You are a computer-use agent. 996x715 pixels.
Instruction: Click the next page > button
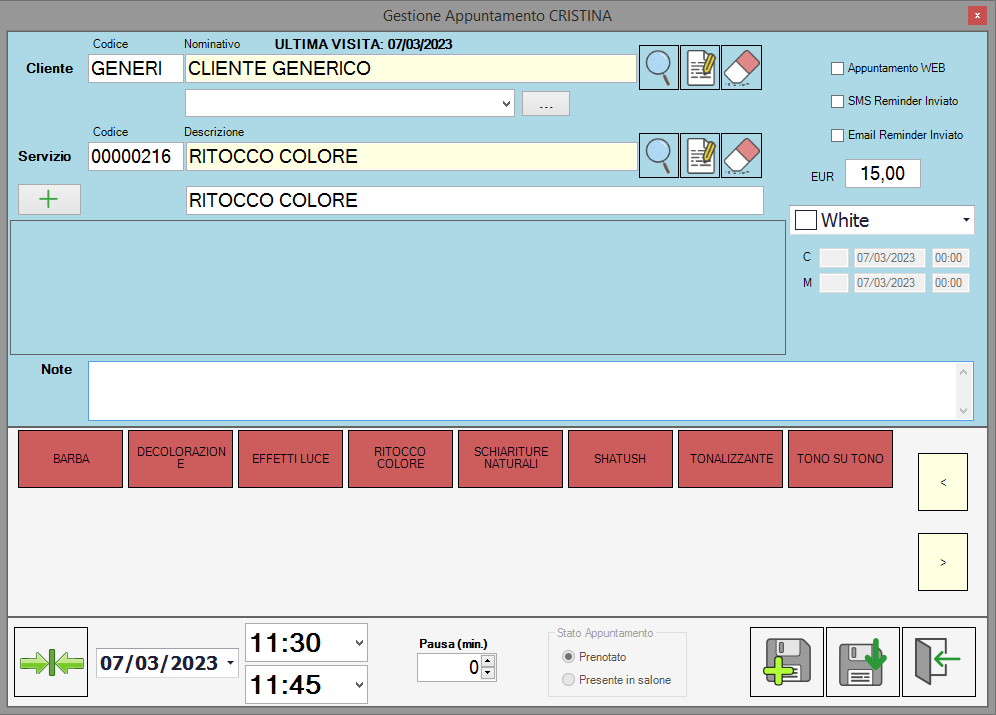click(942, 562)
